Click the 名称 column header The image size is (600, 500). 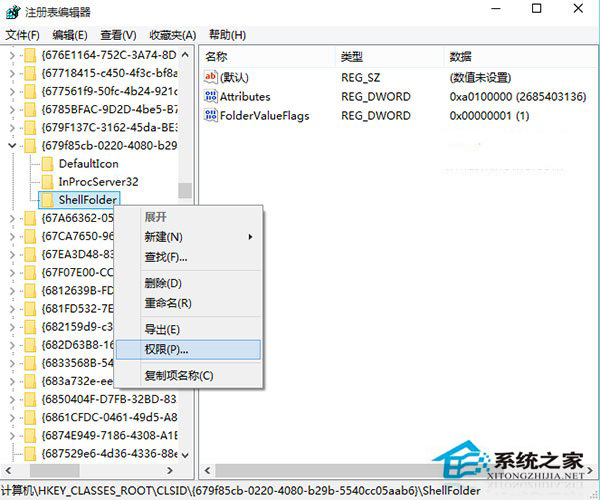coord(267,57)
